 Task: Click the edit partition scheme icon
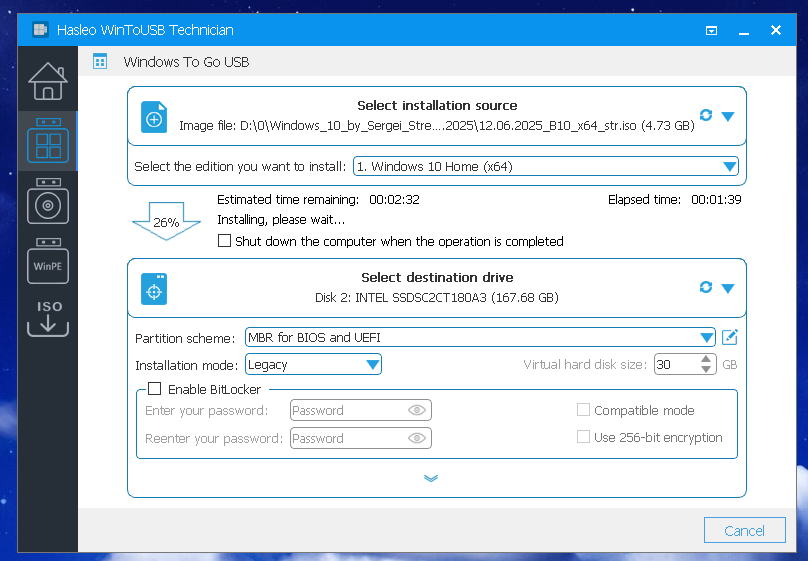(730, 337)
